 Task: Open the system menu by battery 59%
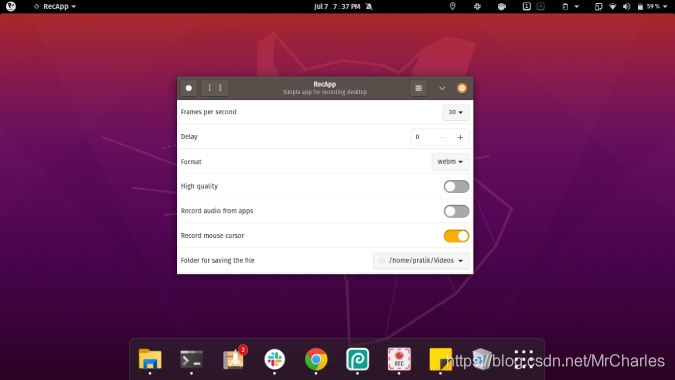click(653, 6)
